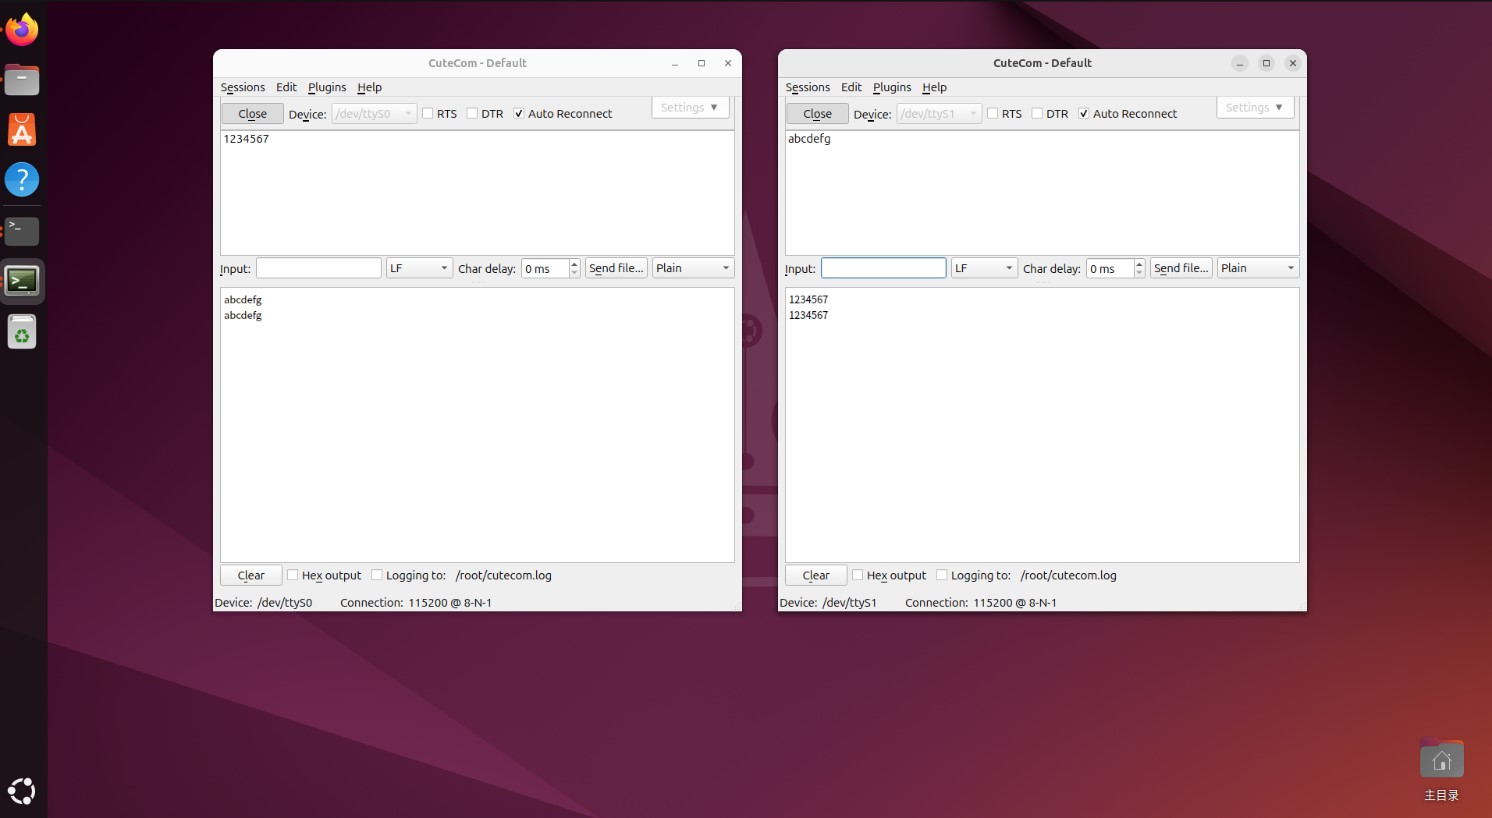Open Edit menu in left window
The height and width of the screenshot is (818, 1492).
286,88
